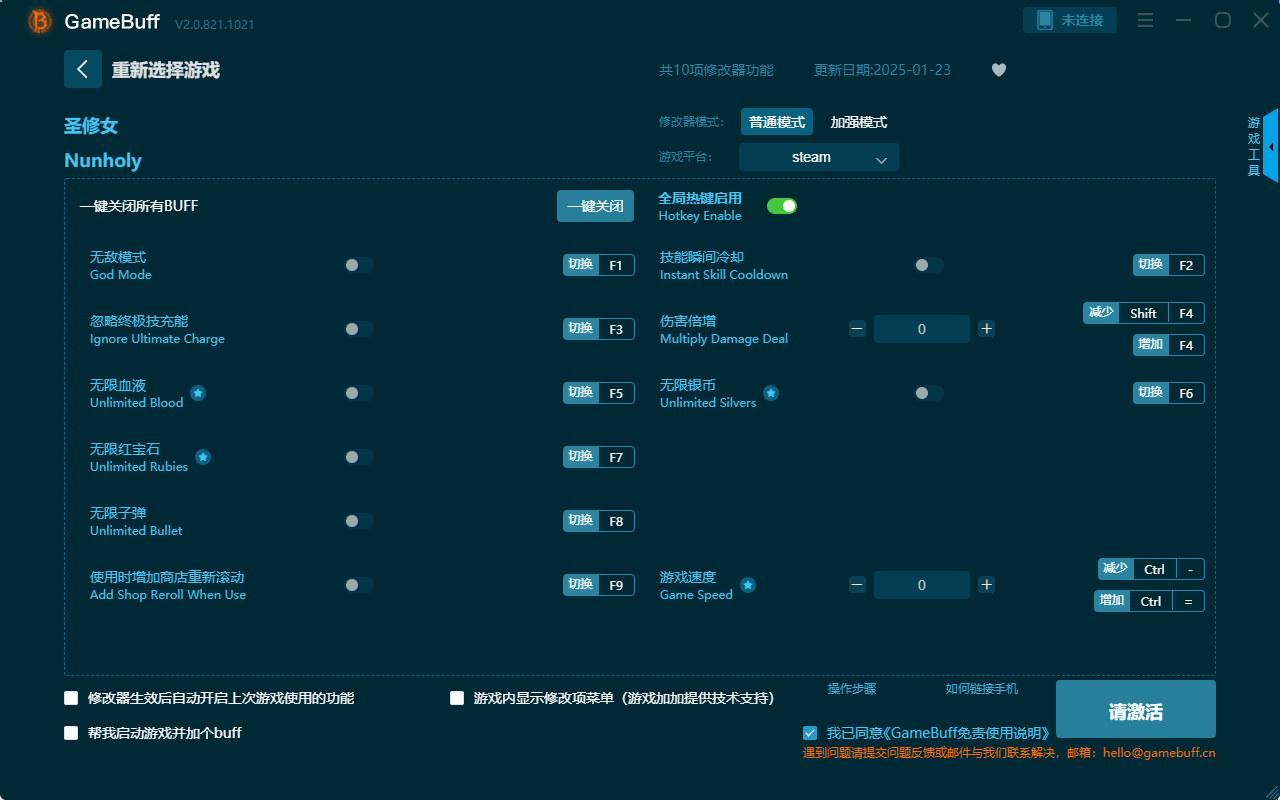Image resolution: width=1280 pixels, height=800 pixels.
Task: Increase Multiply Damage Deal with plus stepper
Action: 986,328
